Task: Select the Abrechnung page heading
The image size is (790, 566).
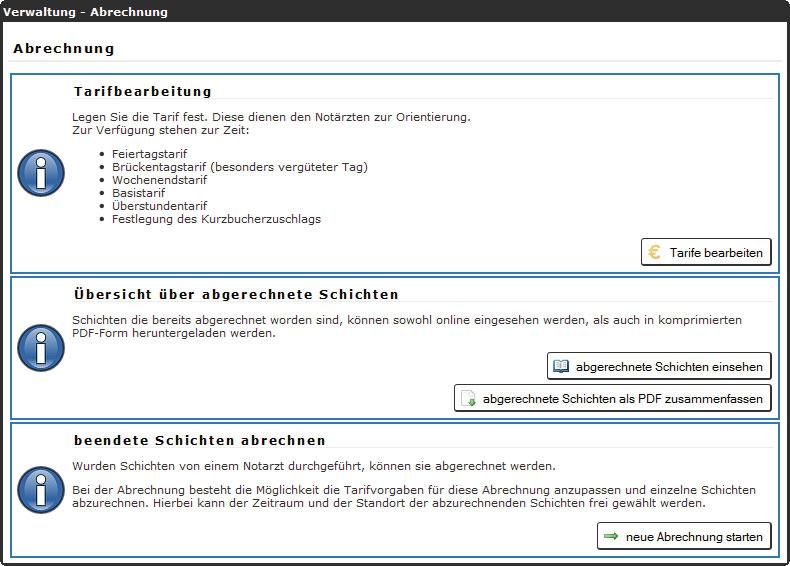Action: 64,48
